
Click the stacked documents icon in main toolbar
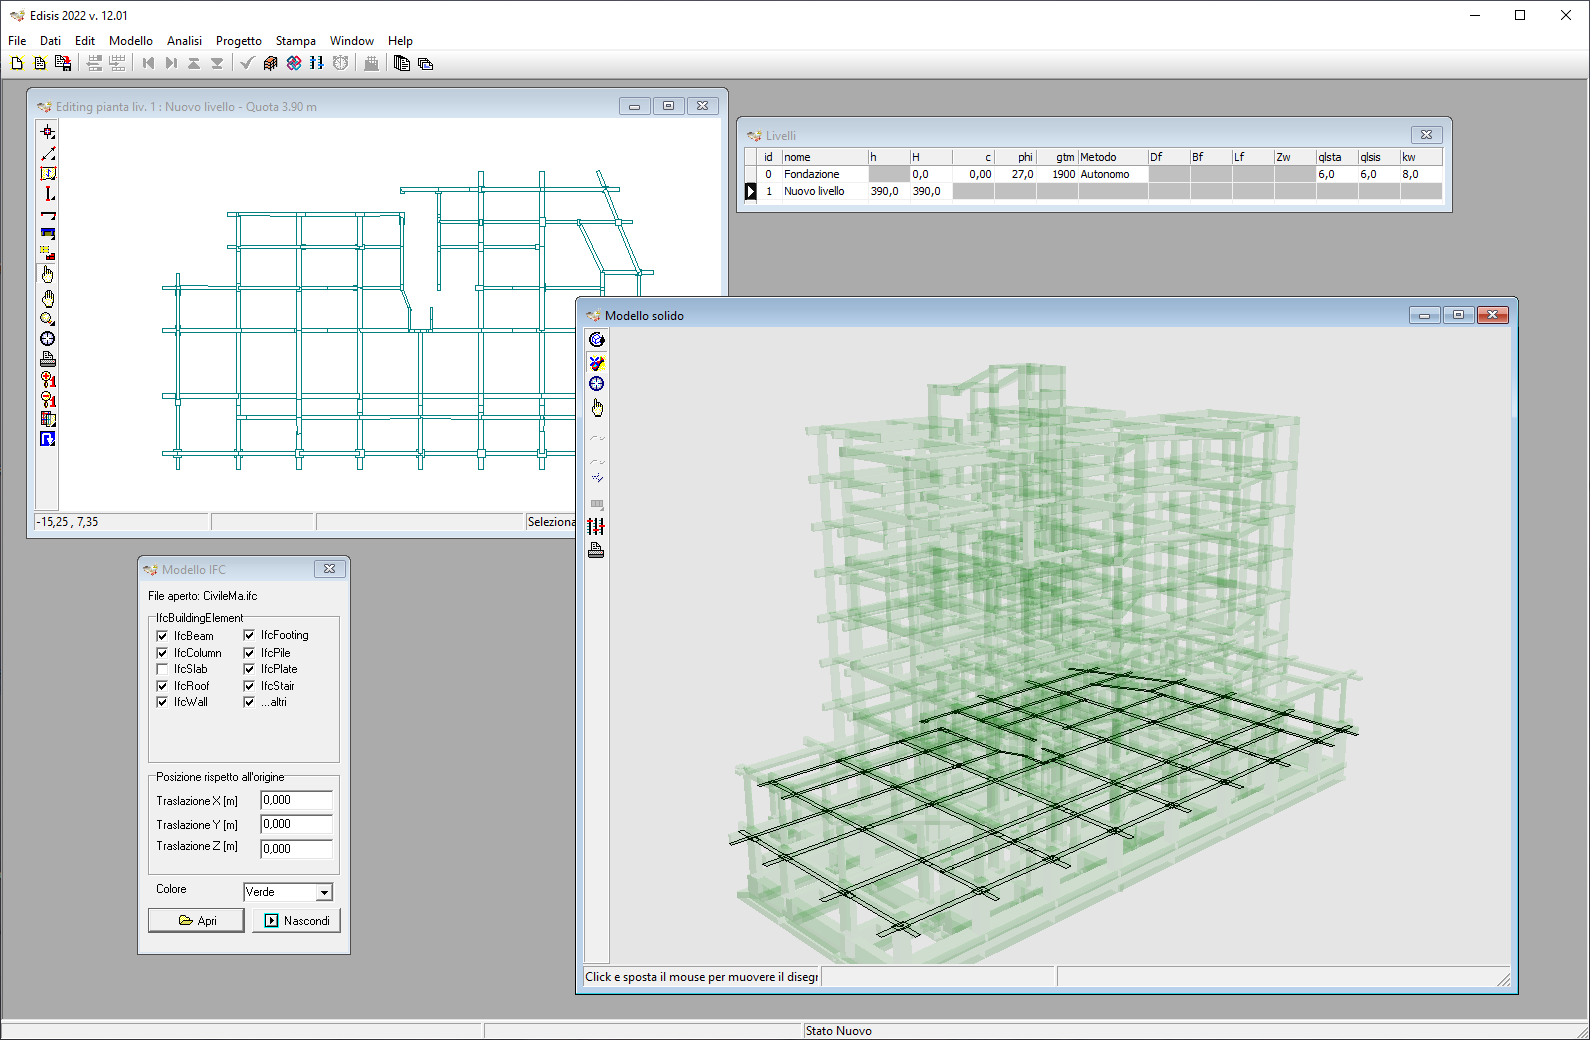coord(402,63)
